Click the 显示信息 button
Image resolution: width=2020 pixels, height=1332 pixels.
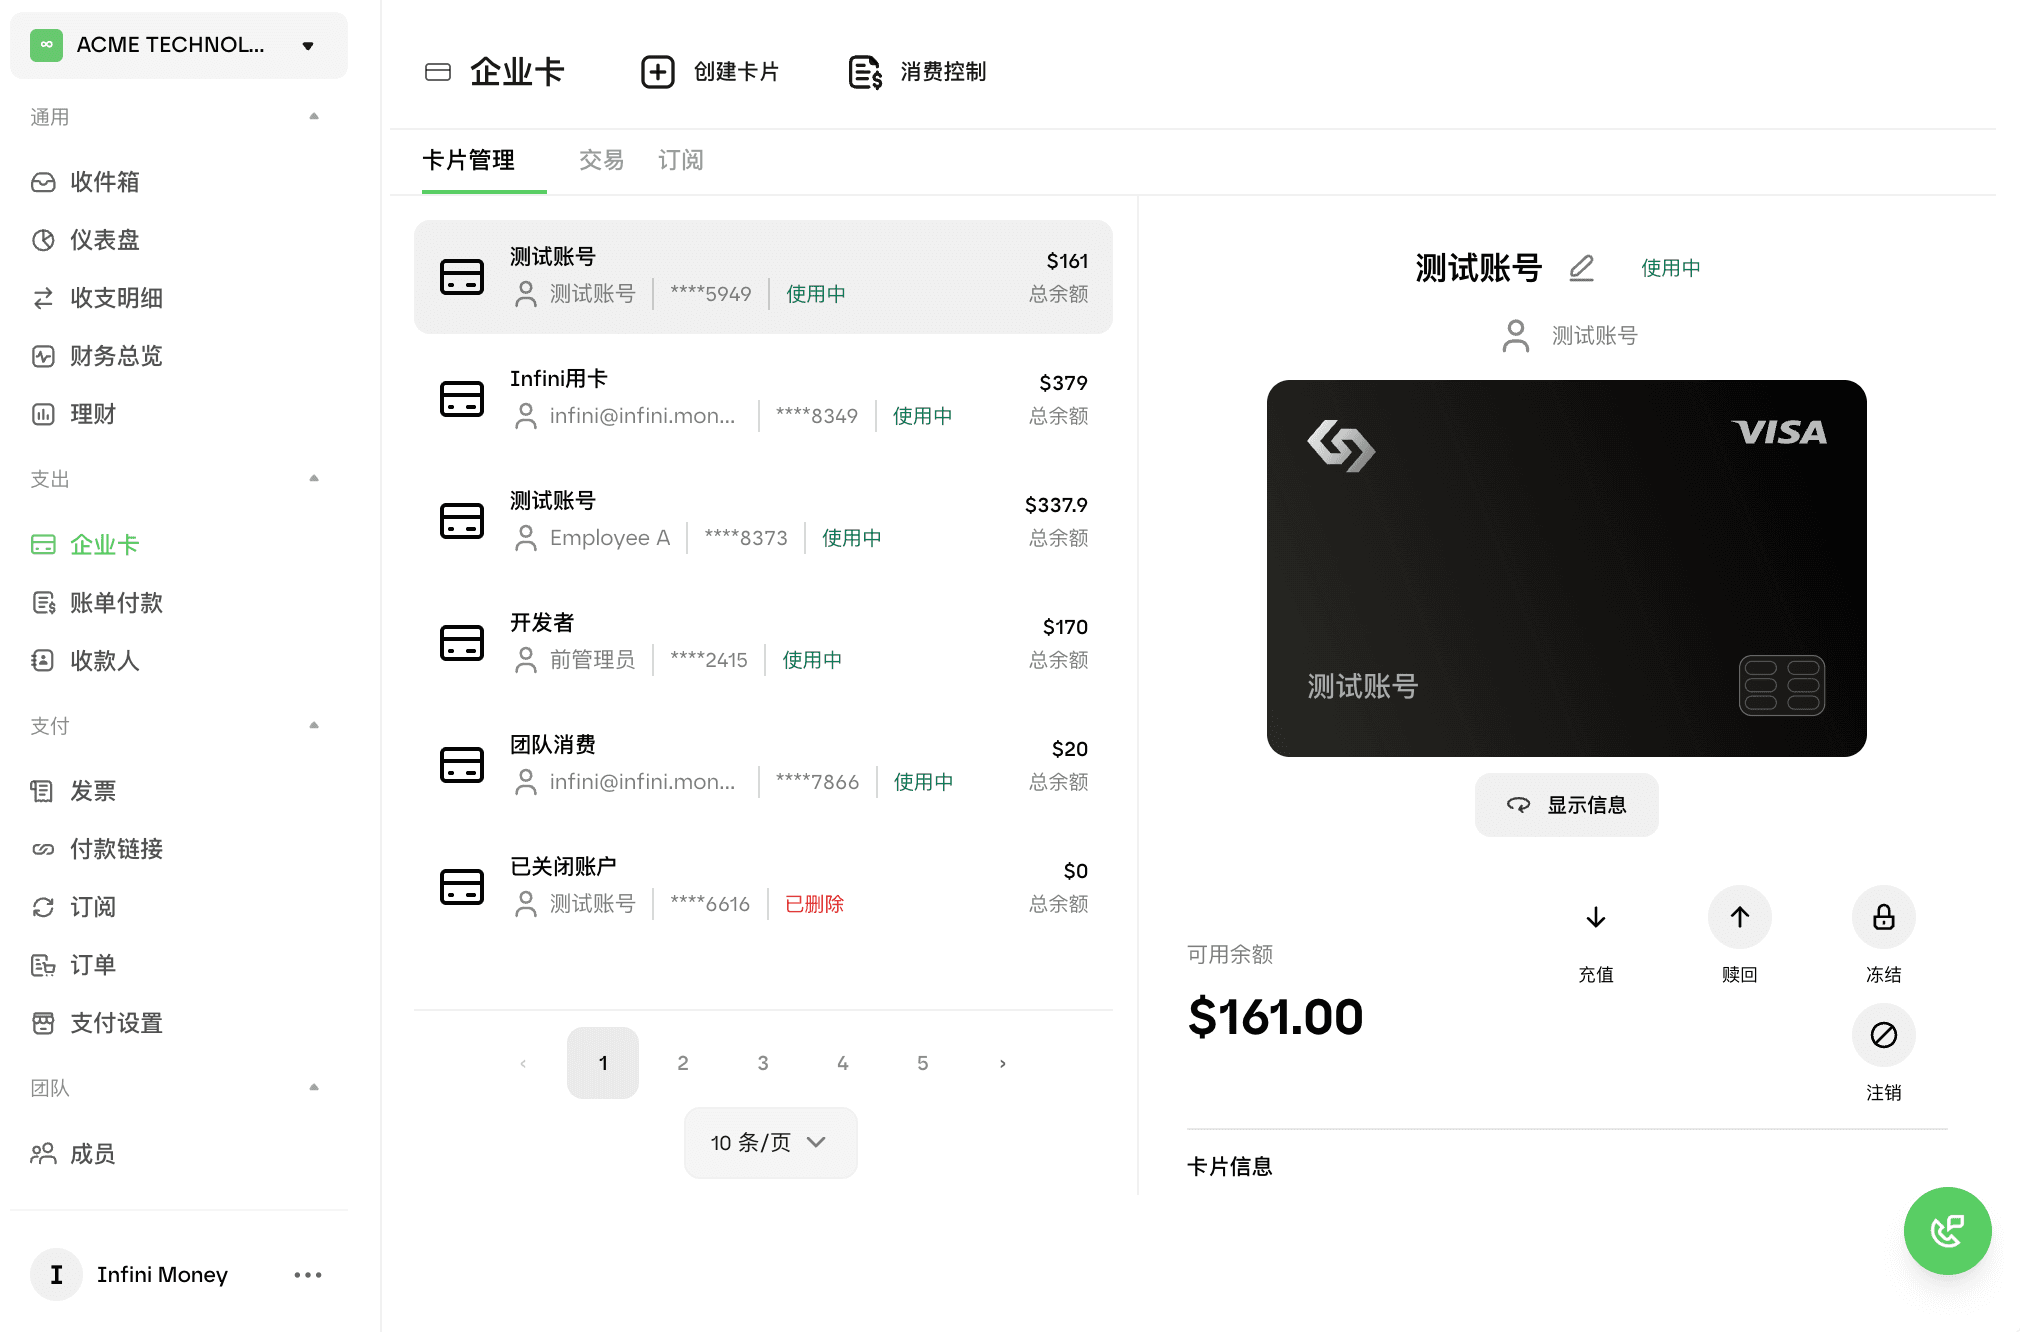[1567, 805]
